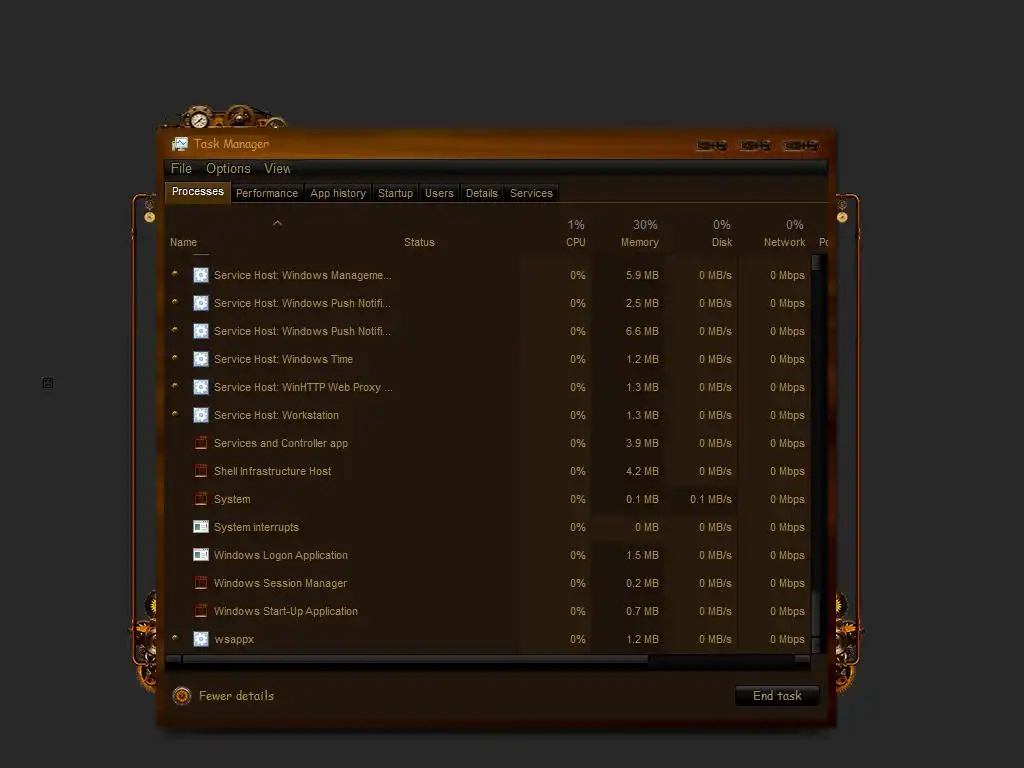Click the horizontal scrollbar thumb
Screen dimensions: 1024x768
pyautogui.click(x=415, y=659)
